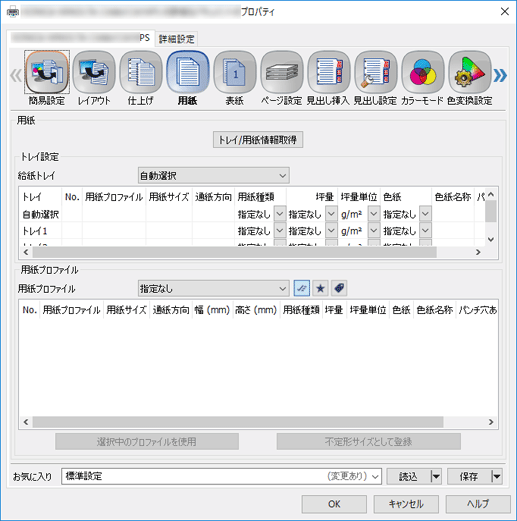
Task: Open 坪量 dropdown in 自動選択 row
Action: point(331,214)
